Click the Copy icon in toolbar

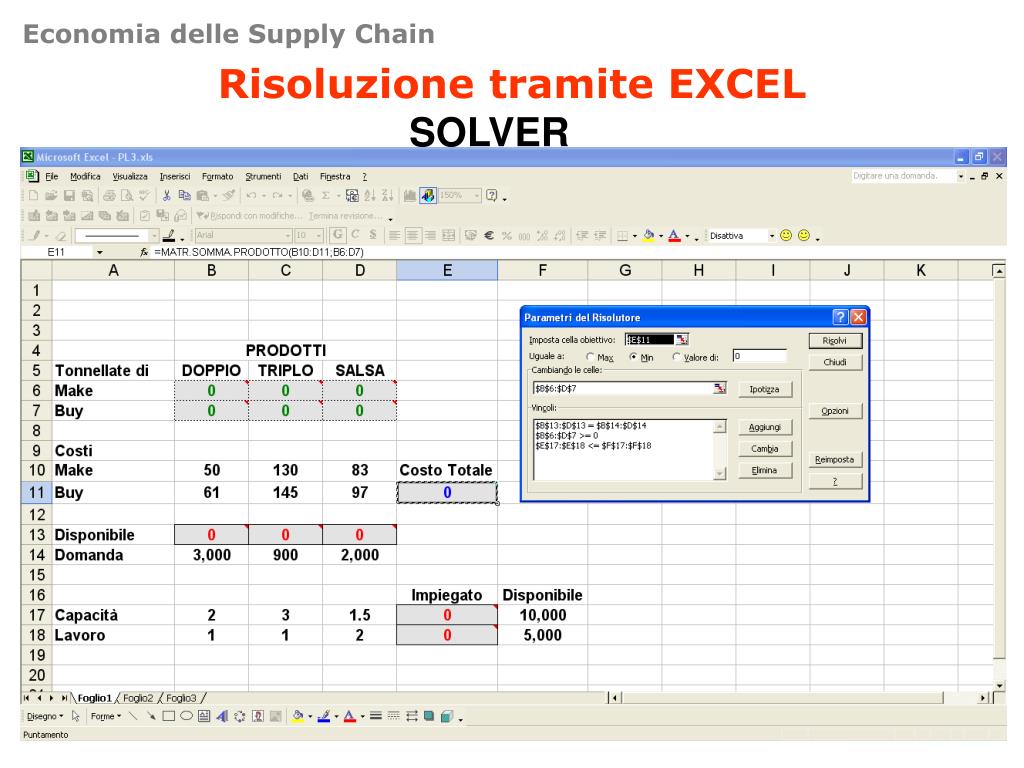point(185,195)
